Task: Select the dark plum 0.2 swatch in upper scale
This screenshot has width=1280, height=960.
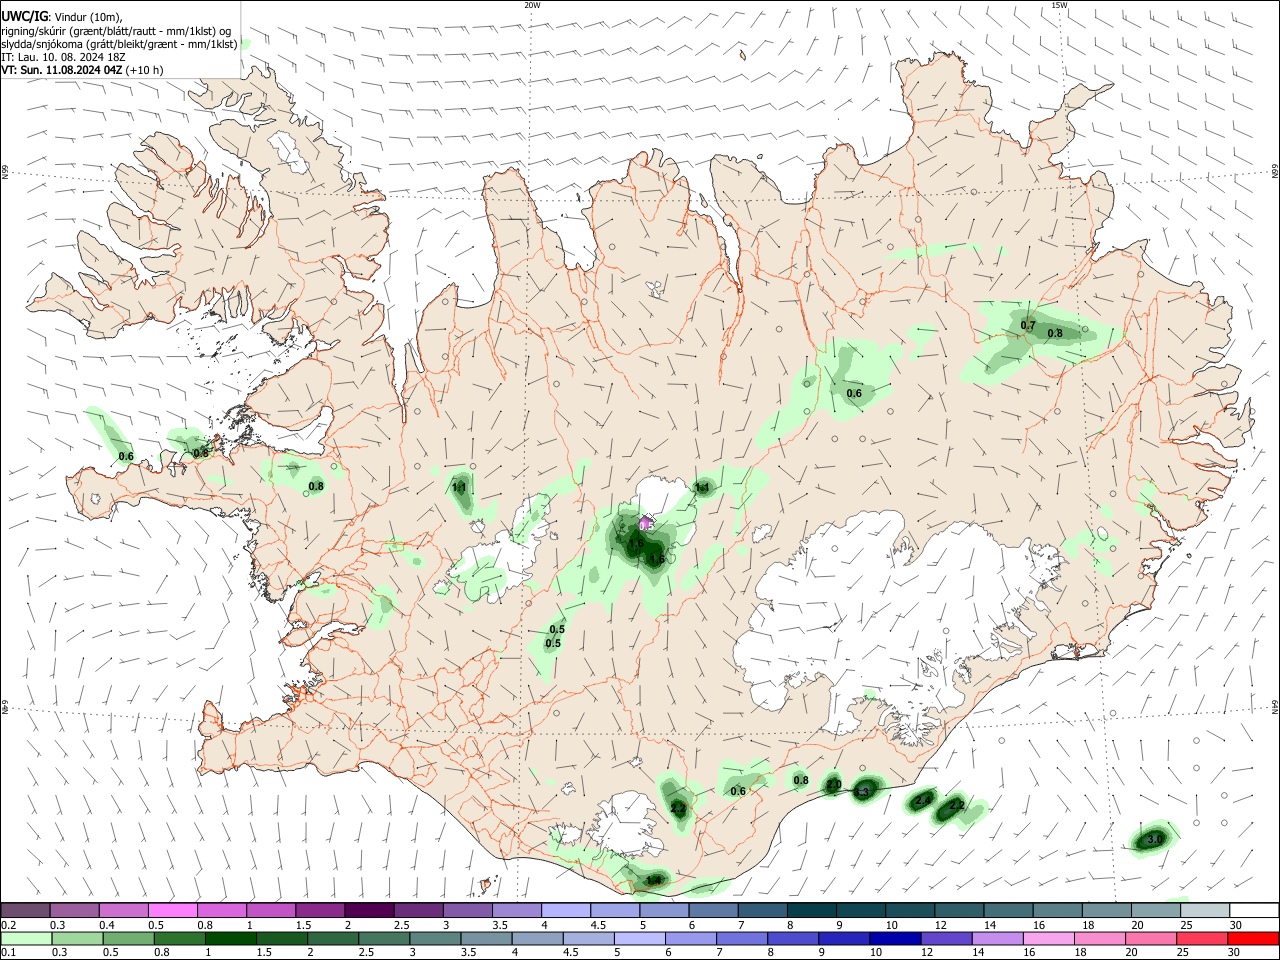Action: point(25,910)
